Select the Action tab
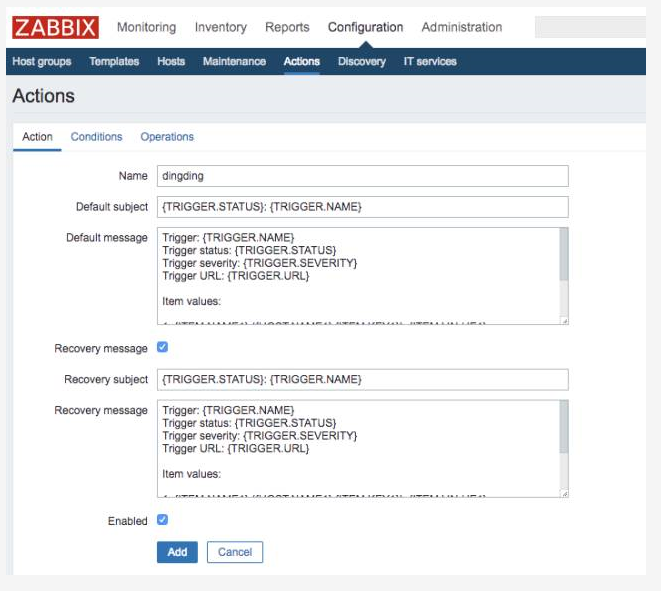 coord(37,137)
